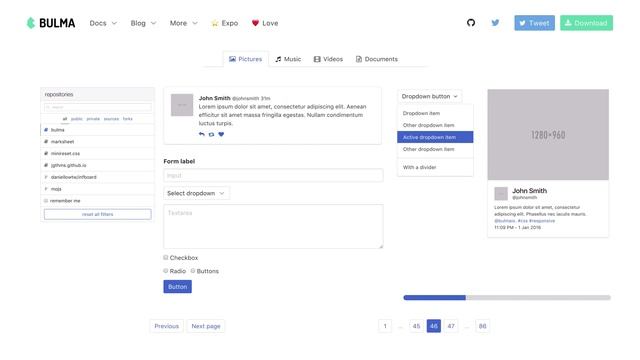
Task: Go to page 86
Action: click(482, 326)
